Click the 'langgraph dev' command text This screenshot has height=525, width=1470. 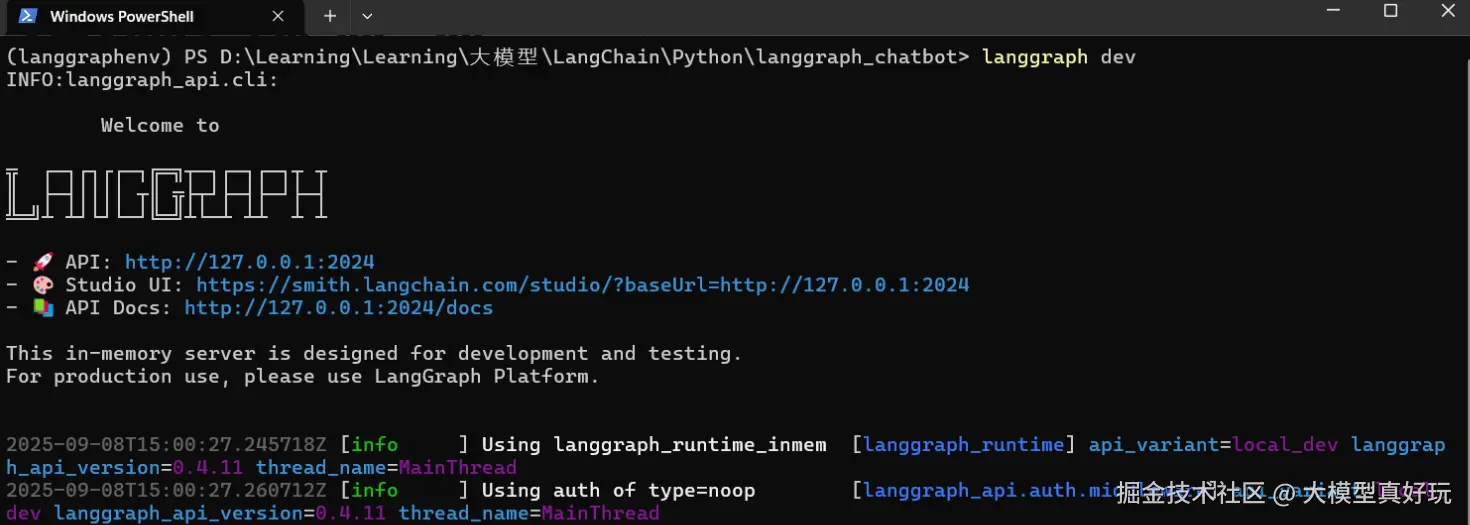(x=1059, y=57)
